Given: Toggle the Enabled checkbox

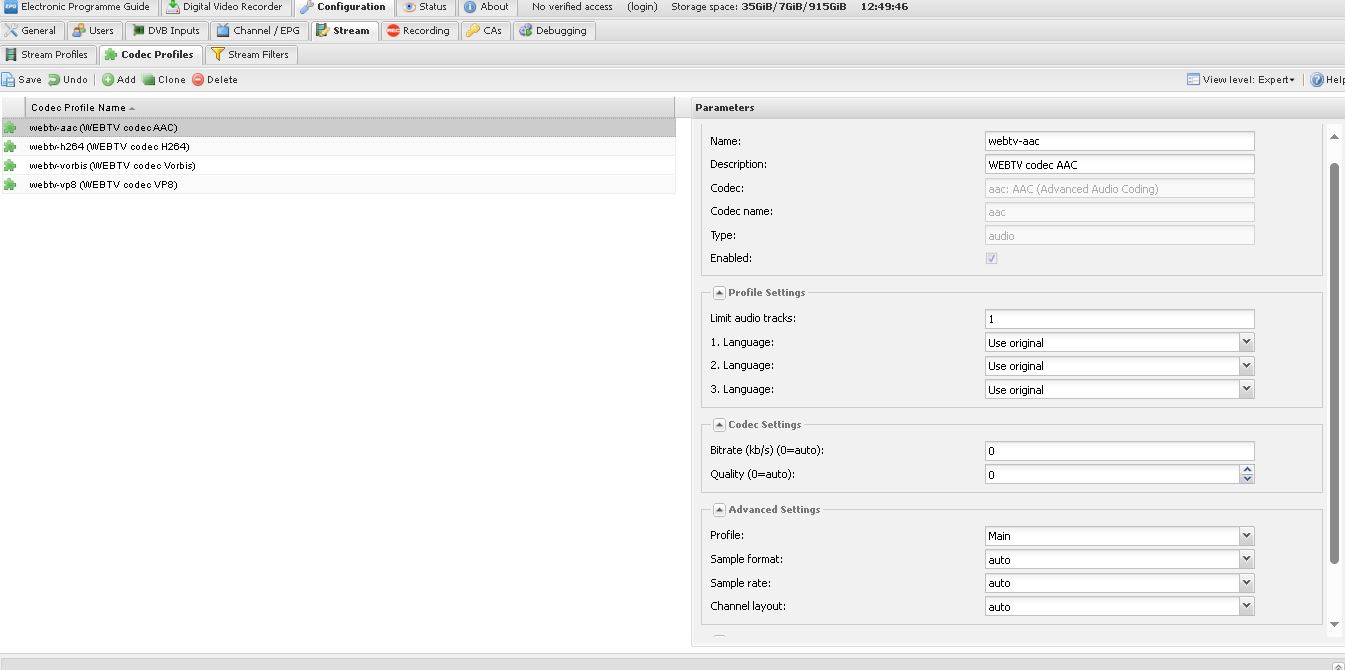Looking at the screenshot, I should (x=991, y=258).
